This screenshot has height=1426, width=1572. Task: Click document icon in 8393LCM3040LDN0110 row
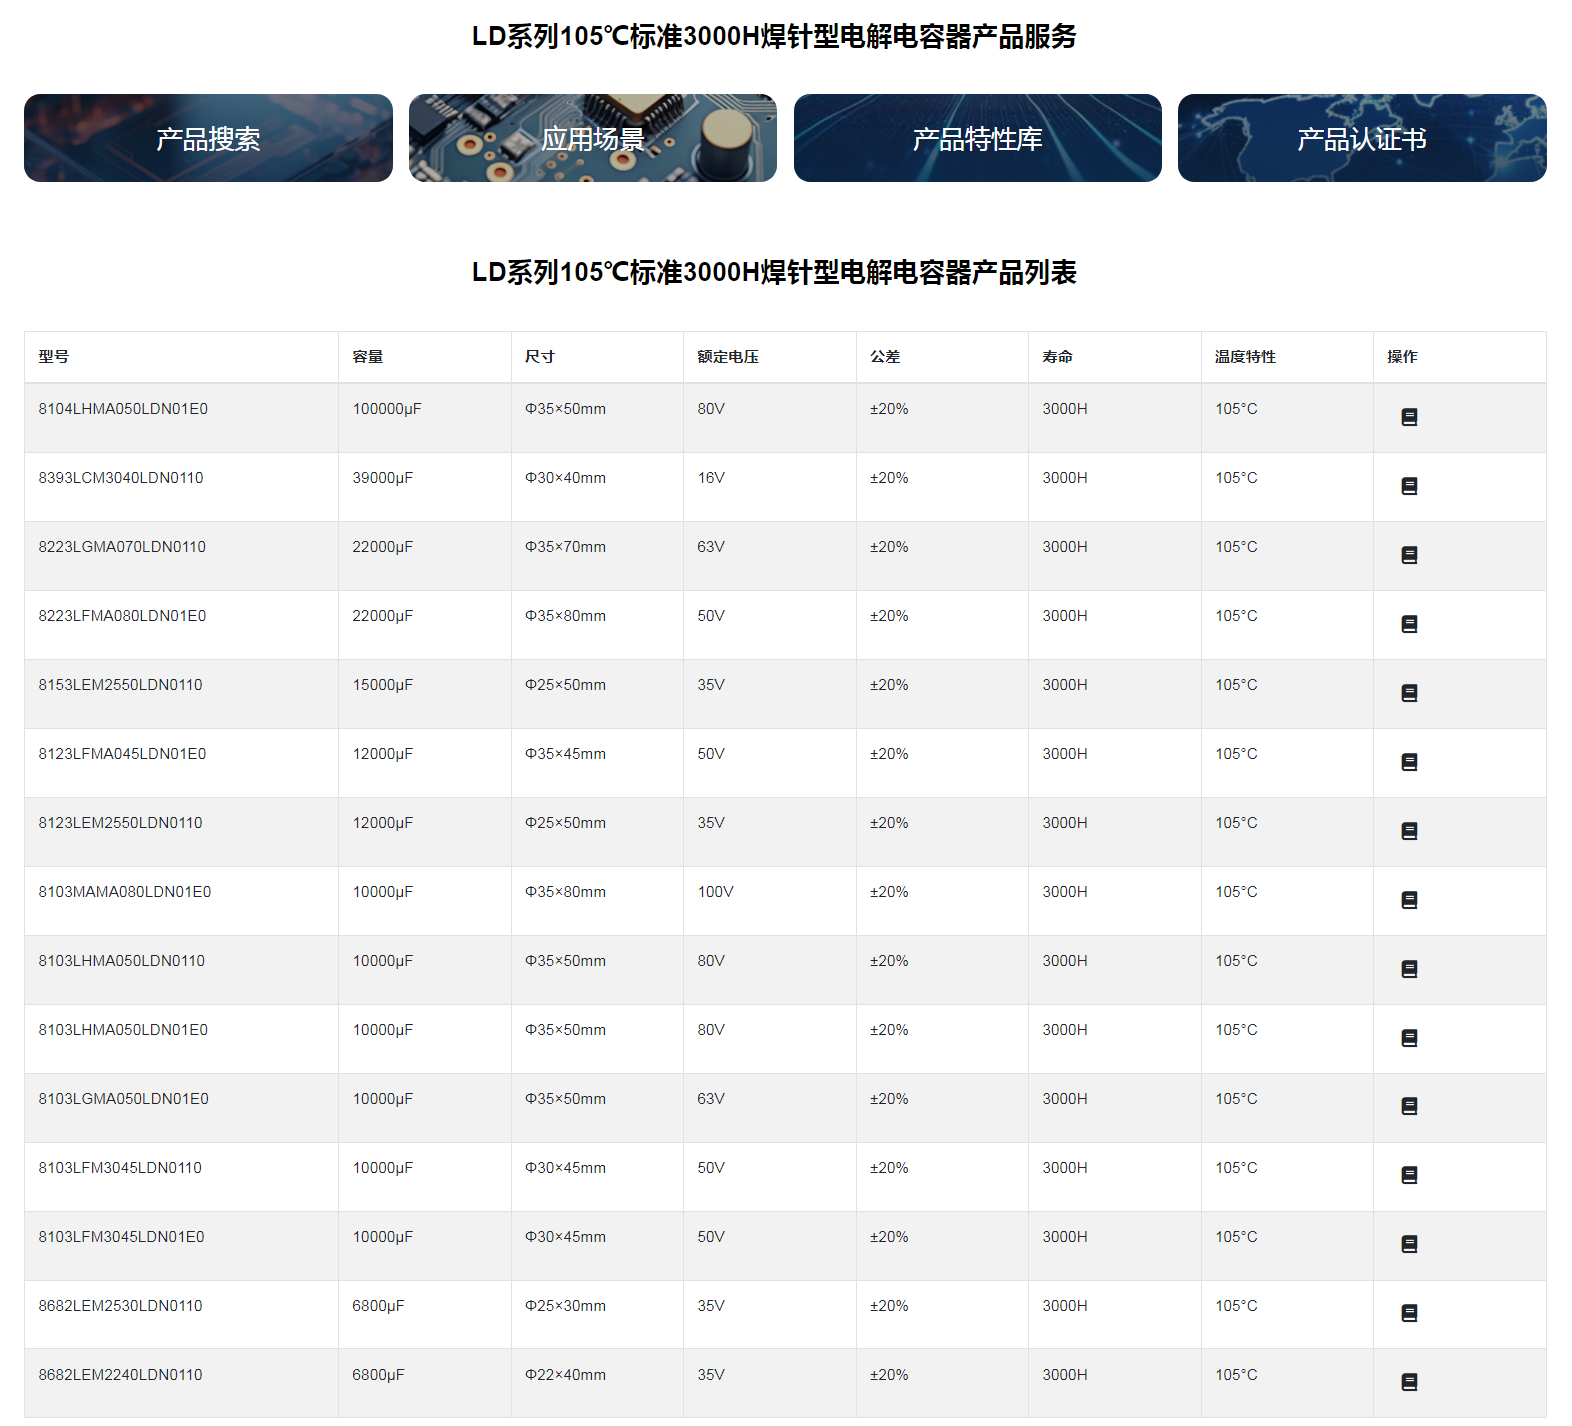point(1409,486)
